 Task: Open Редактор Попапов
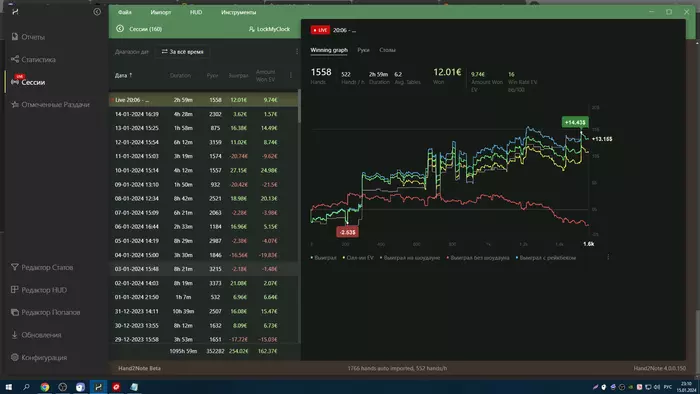(x=45, y=312)
